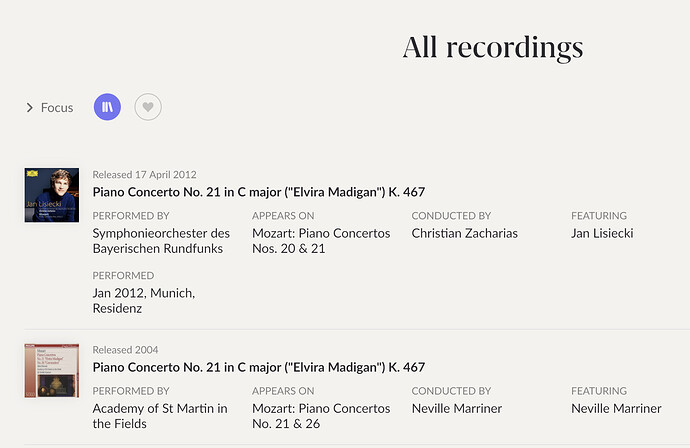Click Jan 2012, Munich, Residenz text
The width and height of the screenshot is (690, 448).
coord(144,301)
